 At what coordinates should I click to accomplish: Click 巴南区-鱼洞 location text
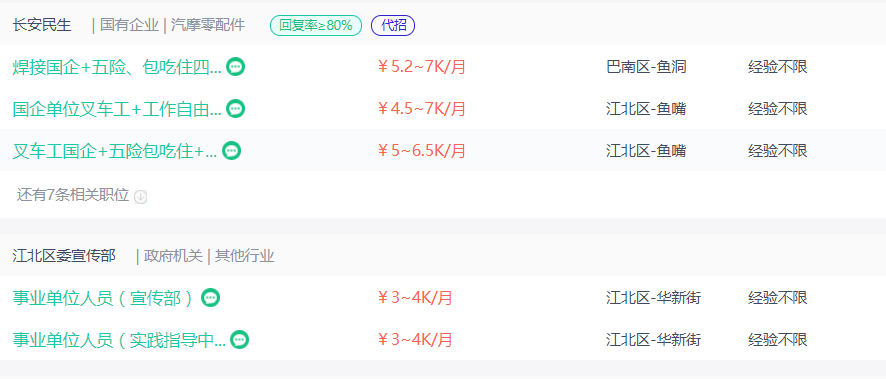click(x=646, y=67)
